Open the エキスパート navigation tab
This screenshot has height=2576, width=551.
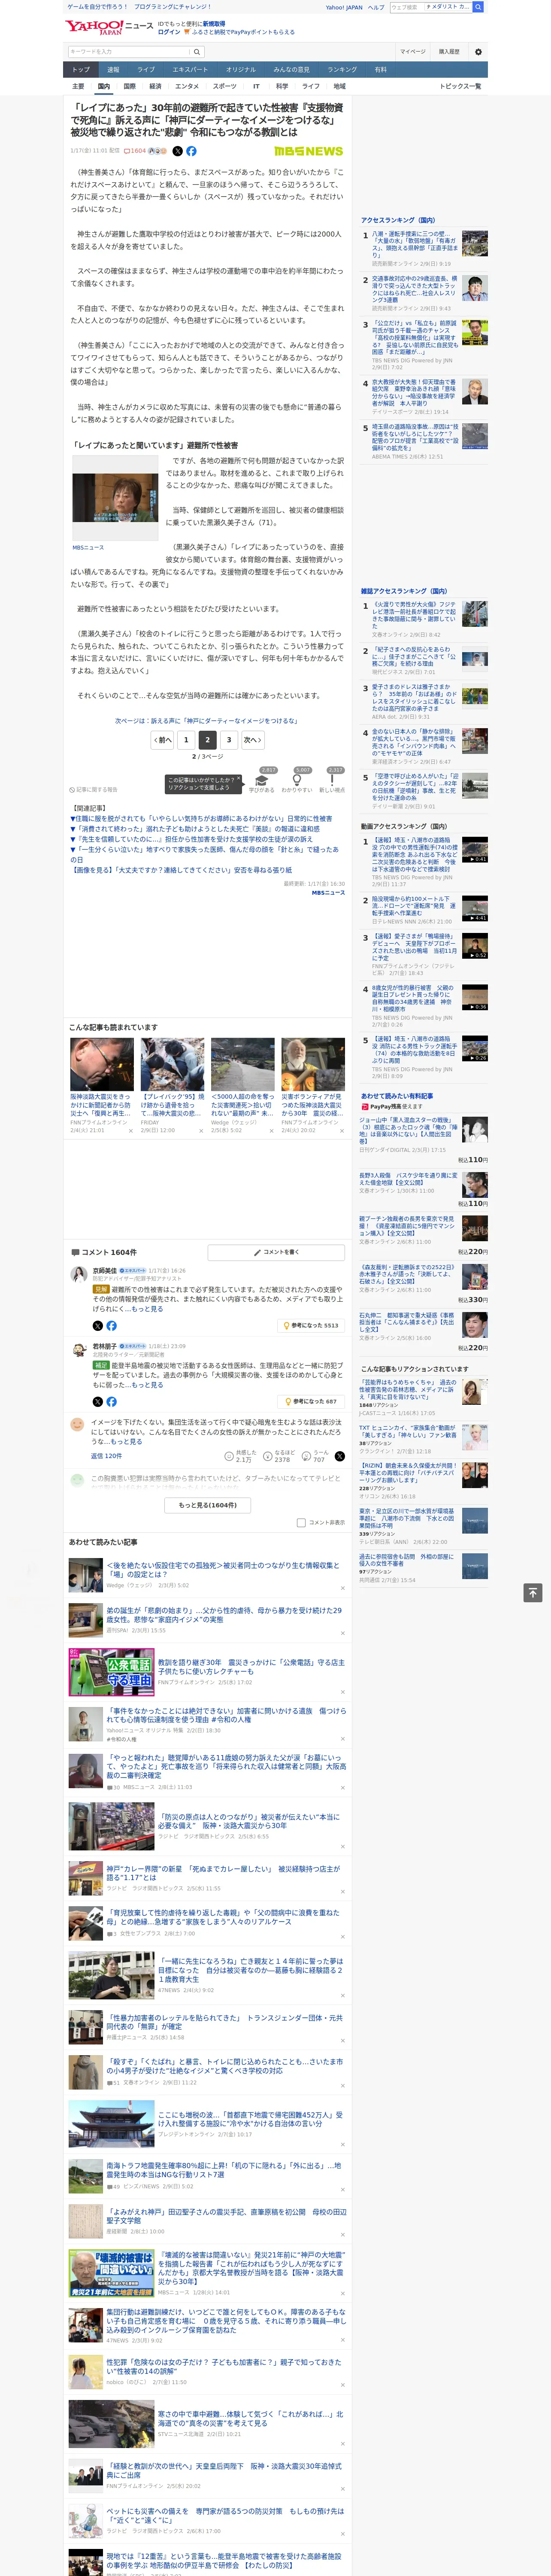[190, 70]
